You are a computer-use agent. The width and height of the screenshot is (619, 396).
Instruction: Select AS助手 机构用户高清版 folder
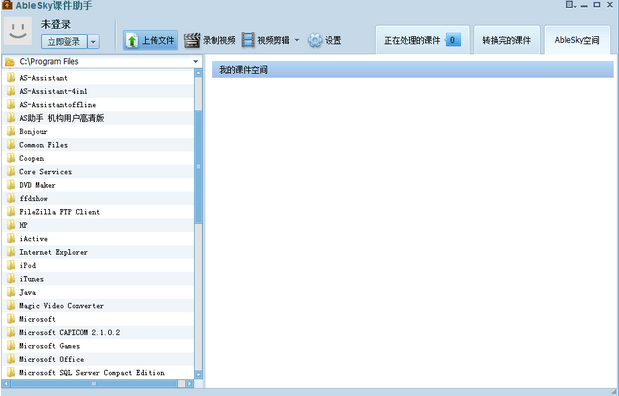98,118
